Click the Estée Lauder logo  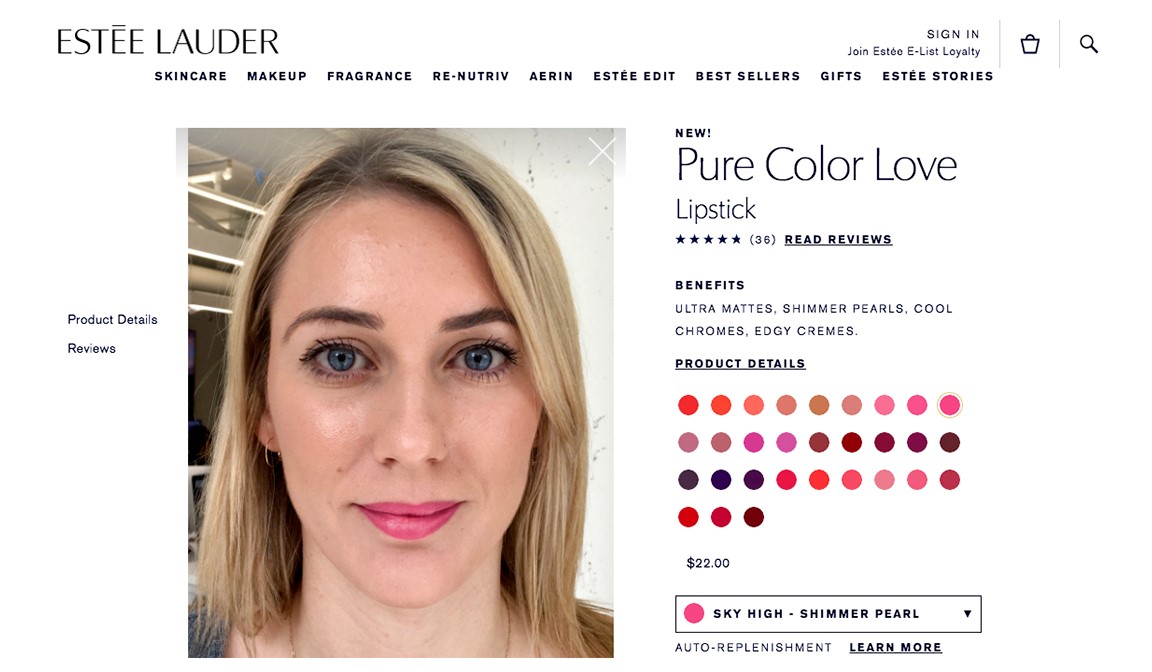(168, 41)
